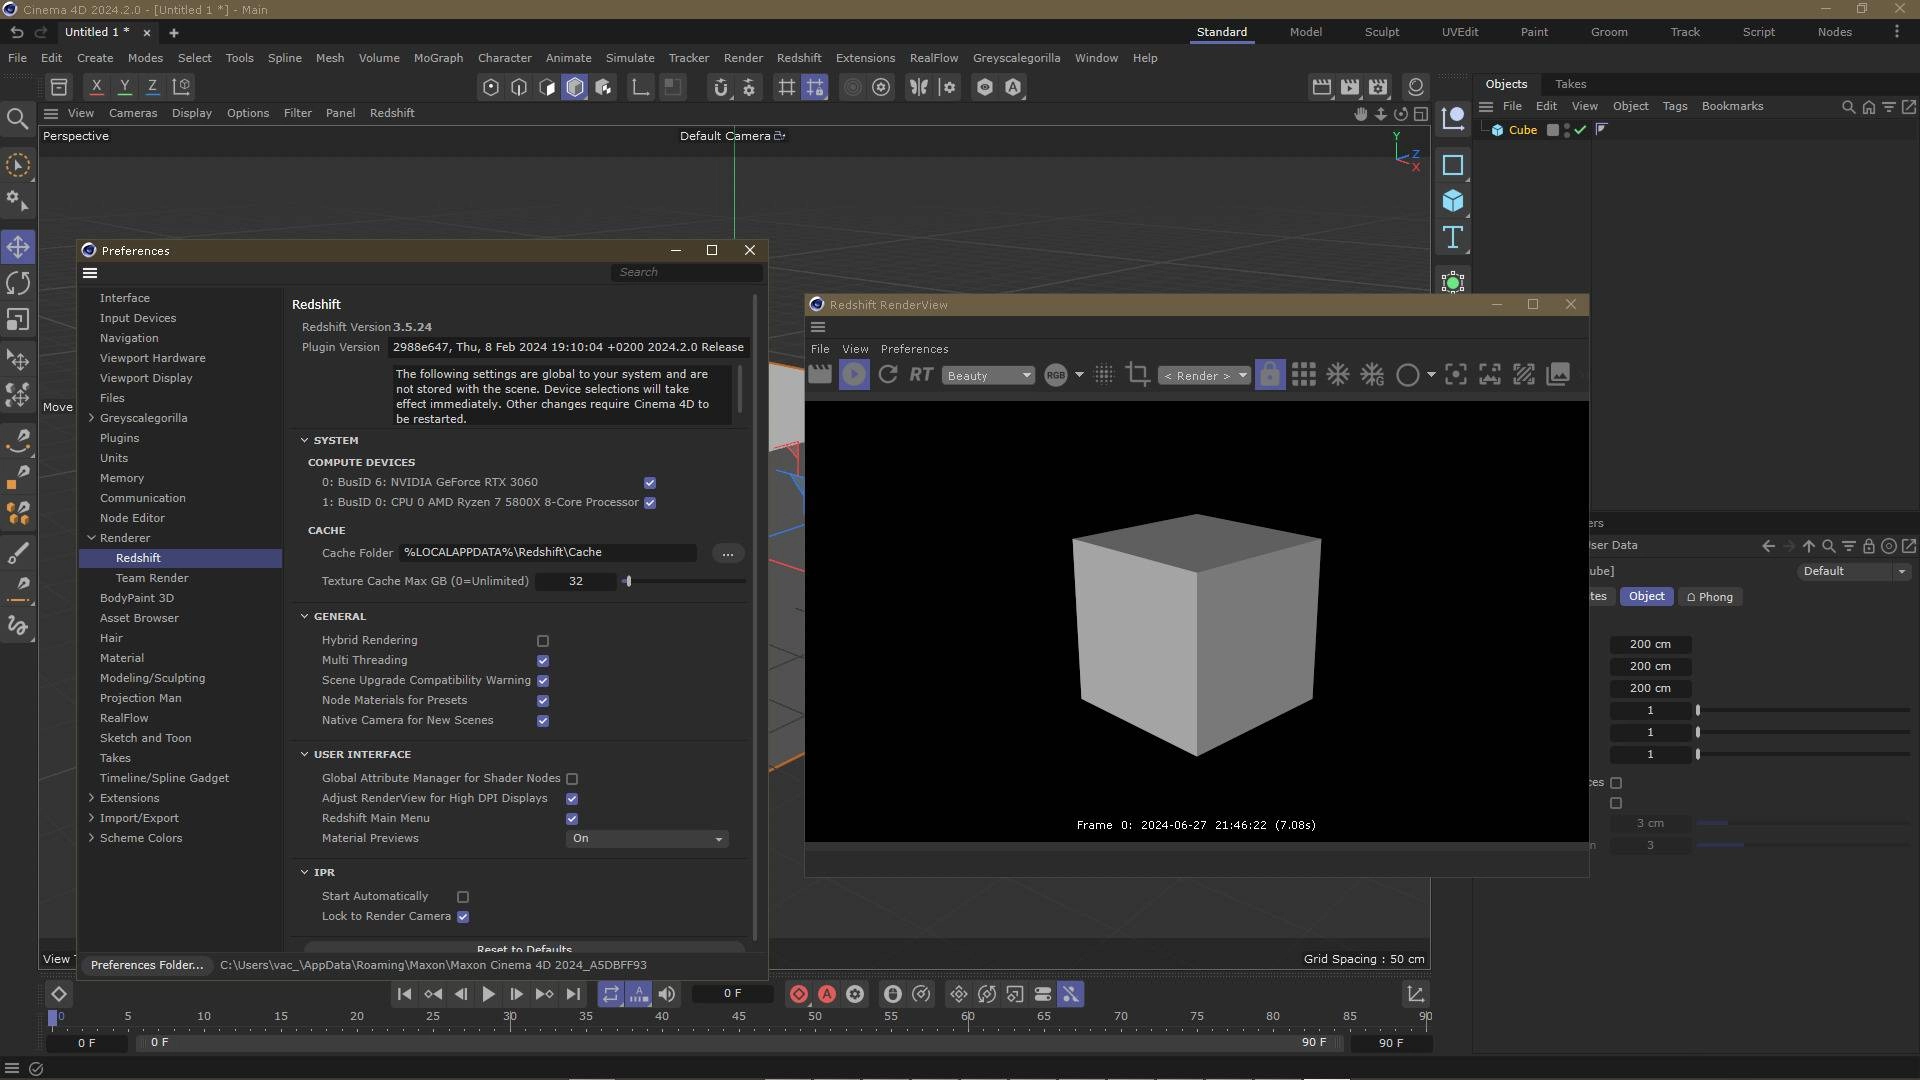This screenshot has width=1920, height=1080.
Task: Select Team Render in preferences tree
Action: (x=151, y=578)
